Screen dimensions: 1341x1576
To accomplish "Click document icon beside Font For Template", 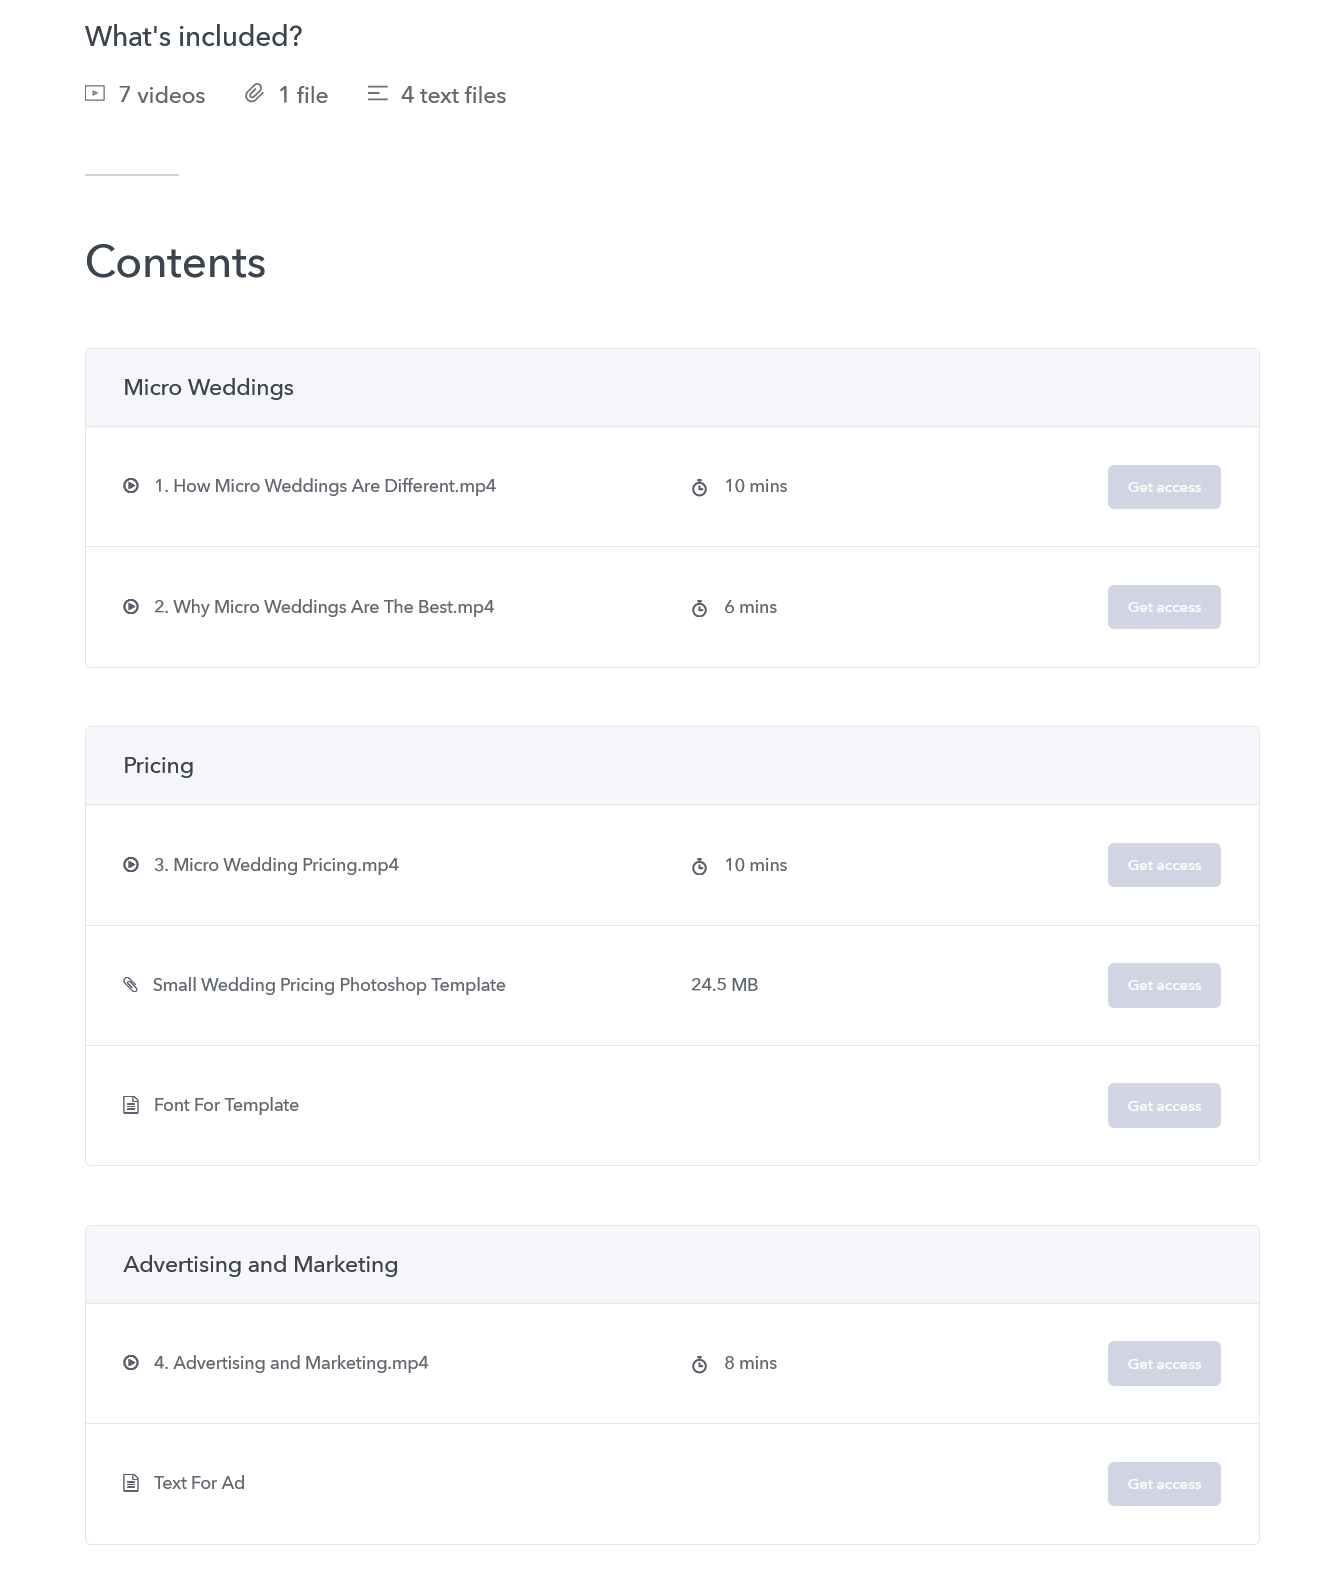I will click(x=131, y=1105).
